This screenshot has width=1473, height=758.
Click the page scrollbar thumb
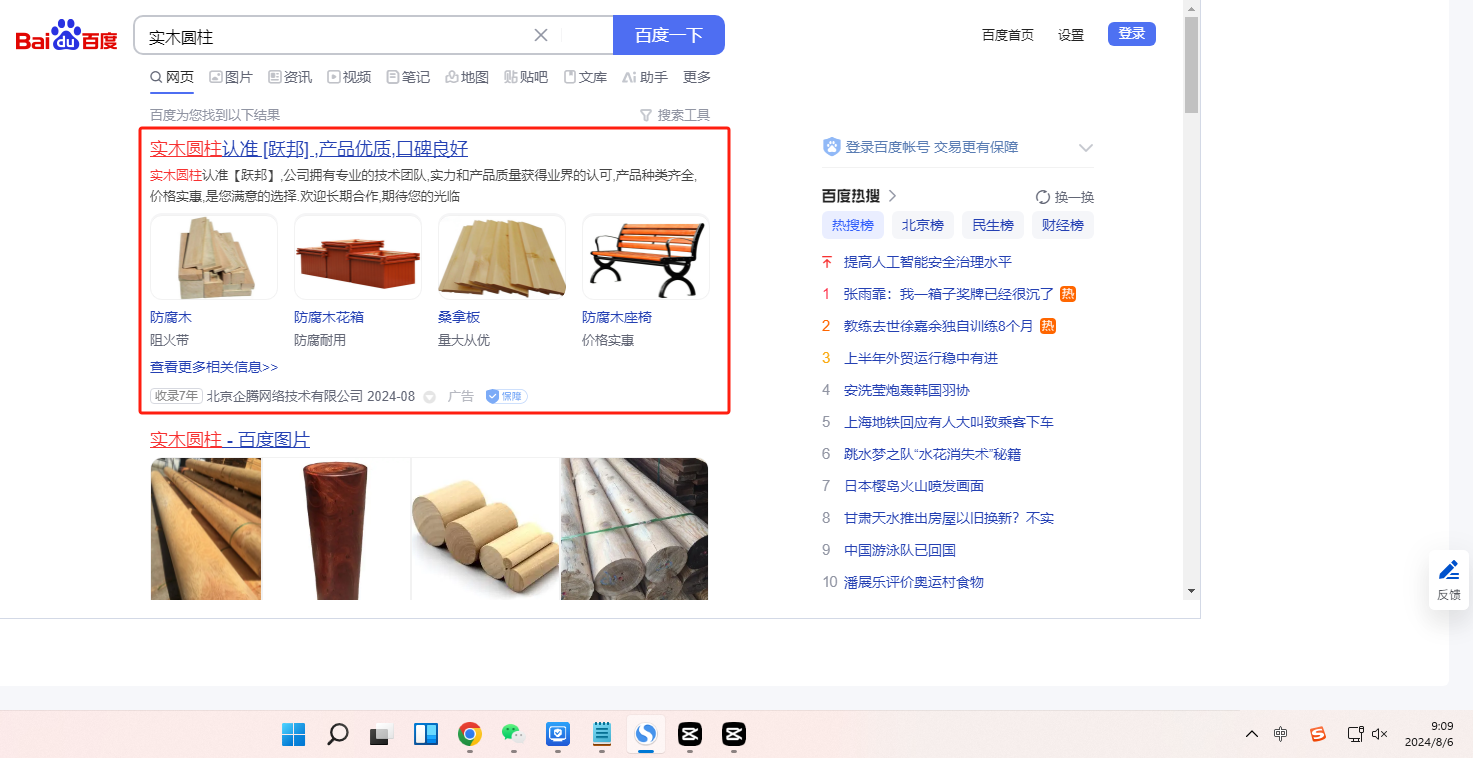pyautogui.click(x=1191, y=65)
